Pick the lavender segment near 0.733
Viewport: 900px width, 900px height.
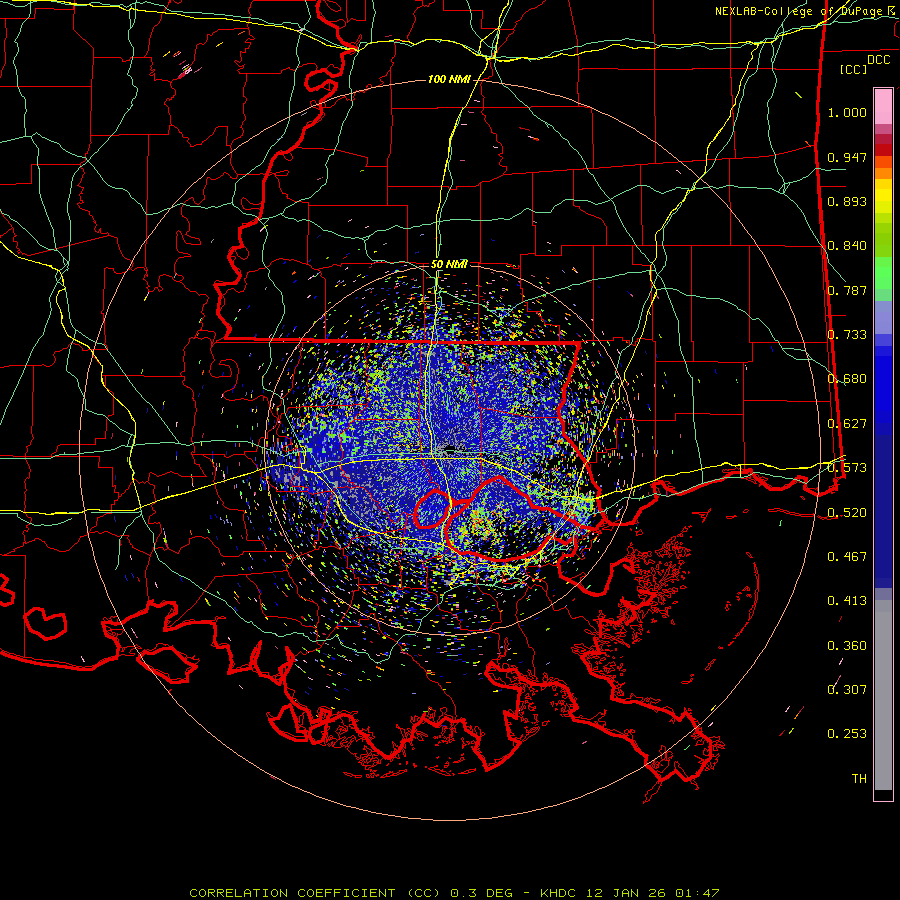883,318
